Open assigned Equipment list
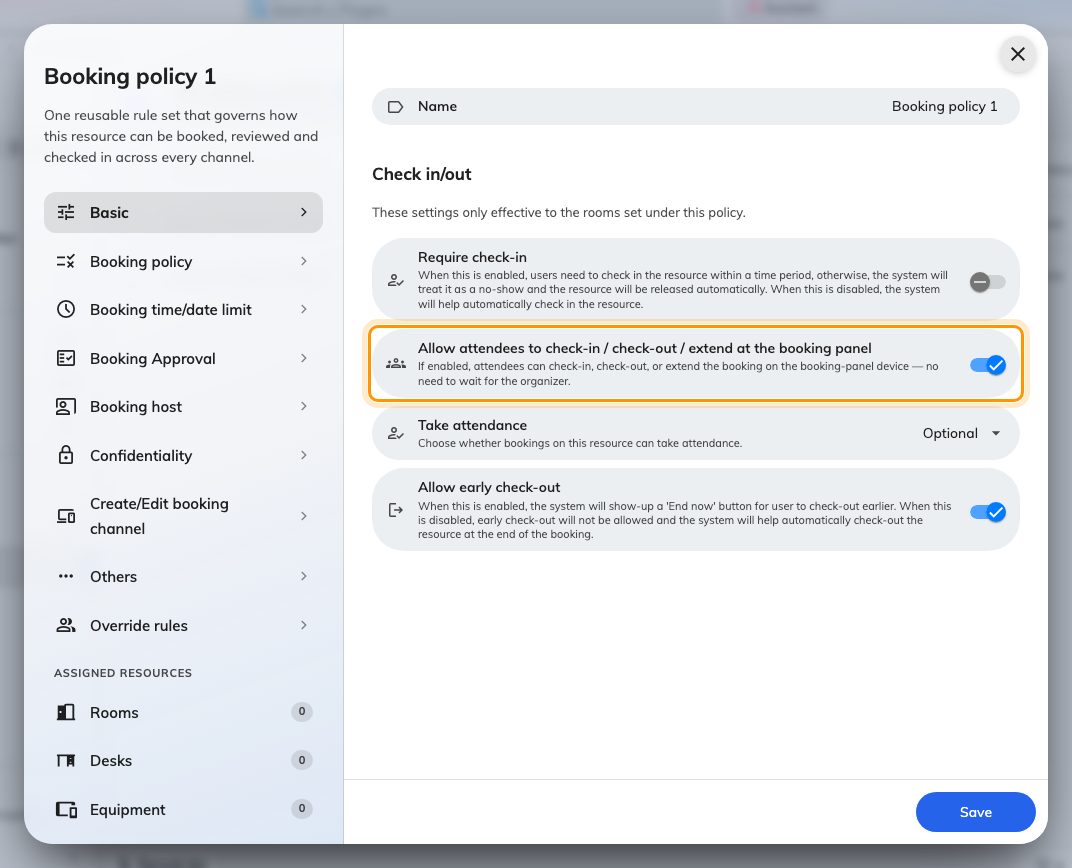Viewport: 1072px width, 868px height. click(x=183, y=809)
